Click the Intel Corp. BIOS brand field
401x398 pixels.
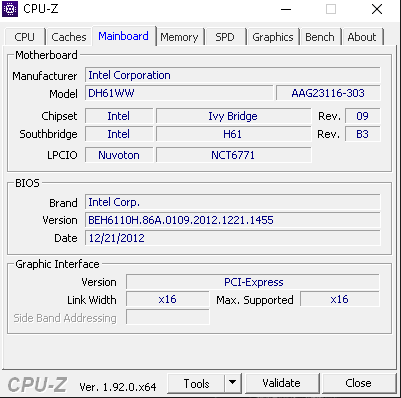[232, 202]
